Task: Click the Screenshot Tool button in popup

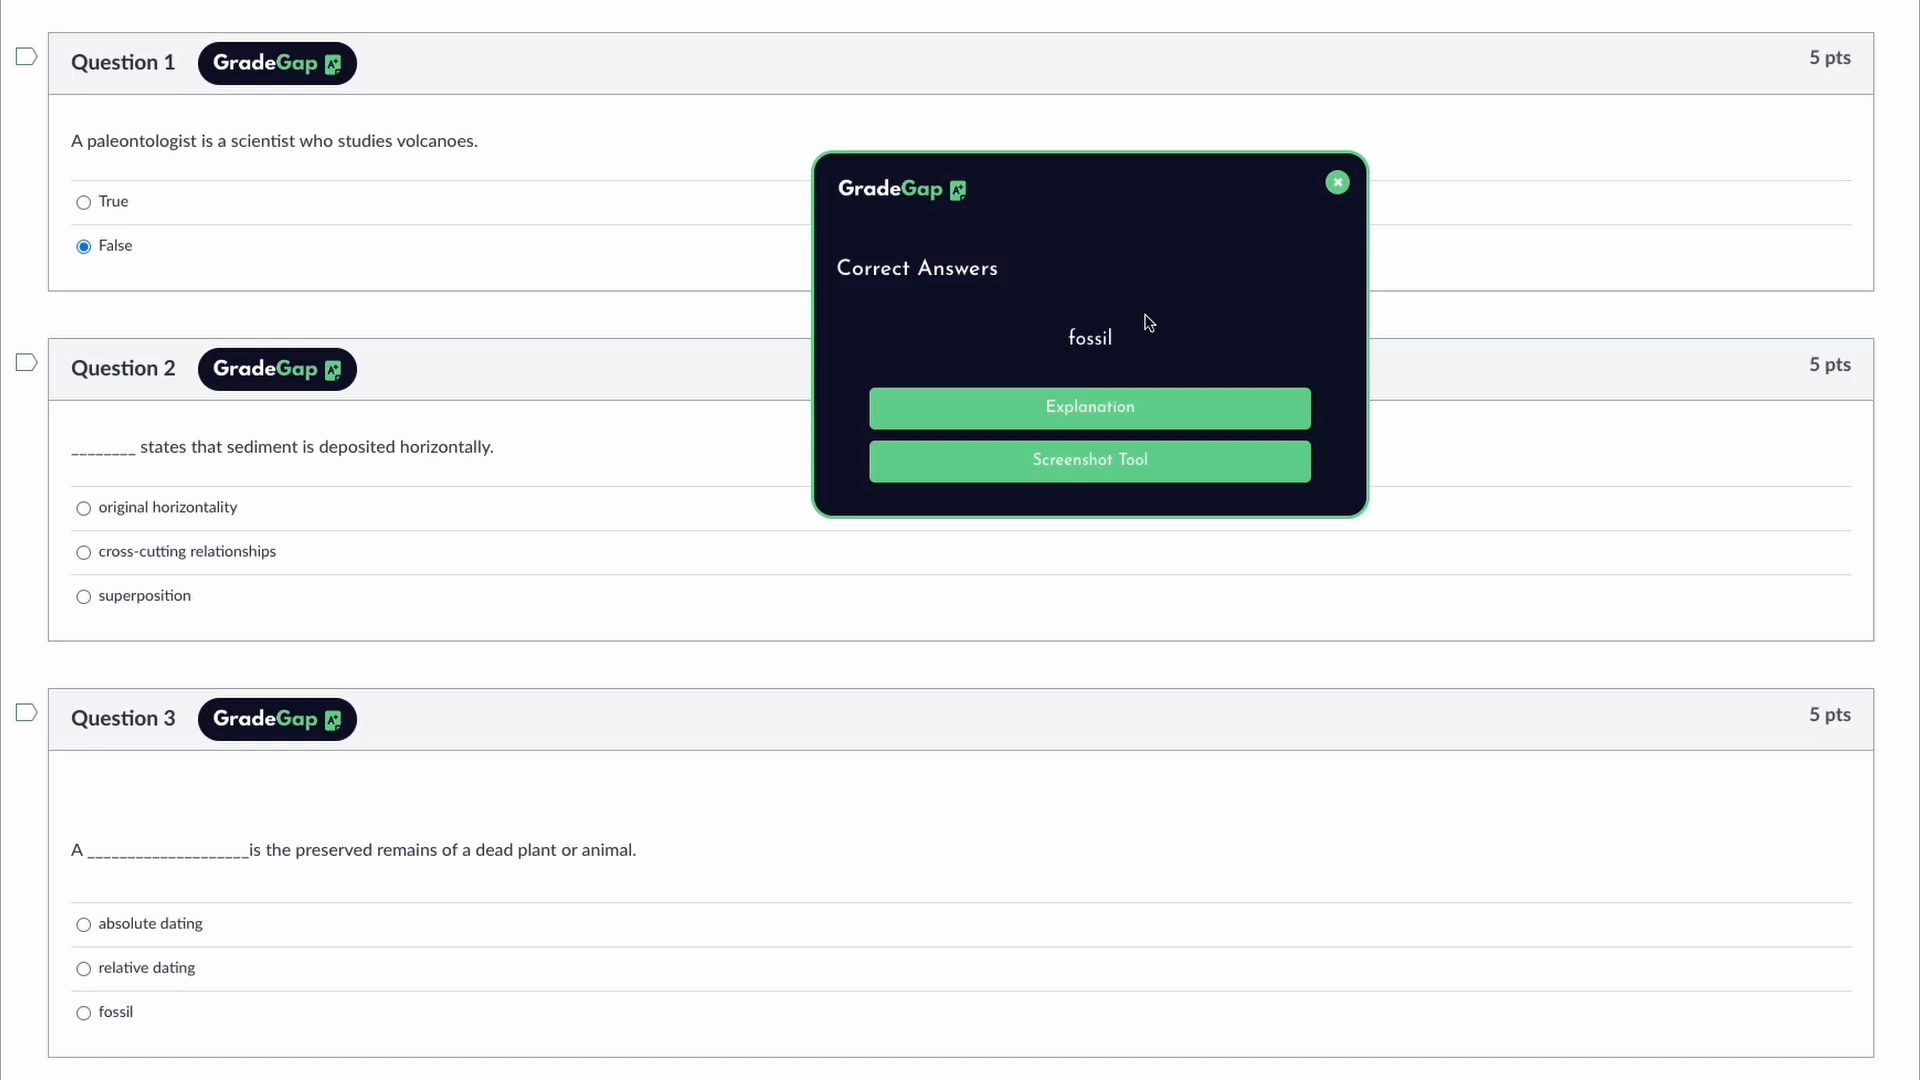Action: [x=1091, y=460]
